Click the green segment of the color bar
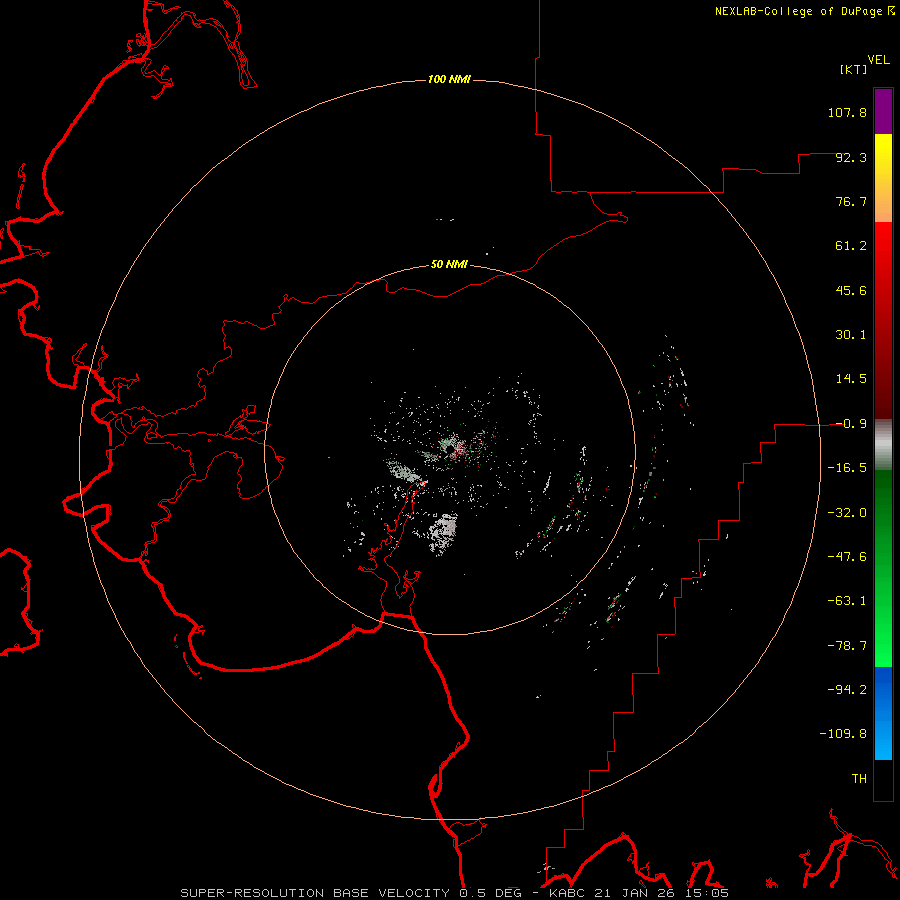900x900 pixels. pos(883,568)
